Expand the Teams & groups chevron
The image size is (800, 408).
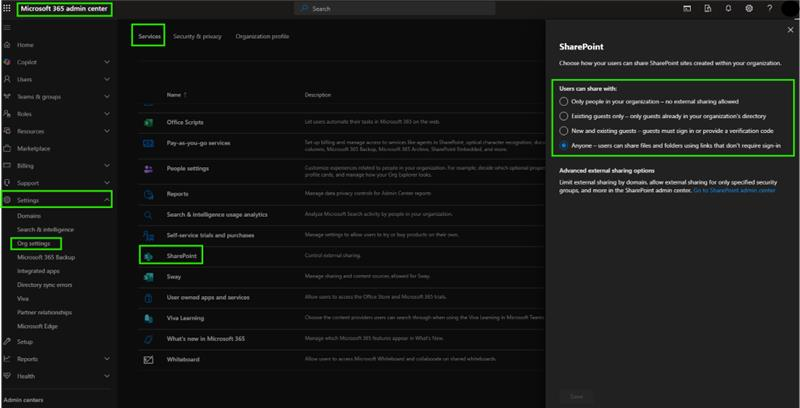[107, 97]
